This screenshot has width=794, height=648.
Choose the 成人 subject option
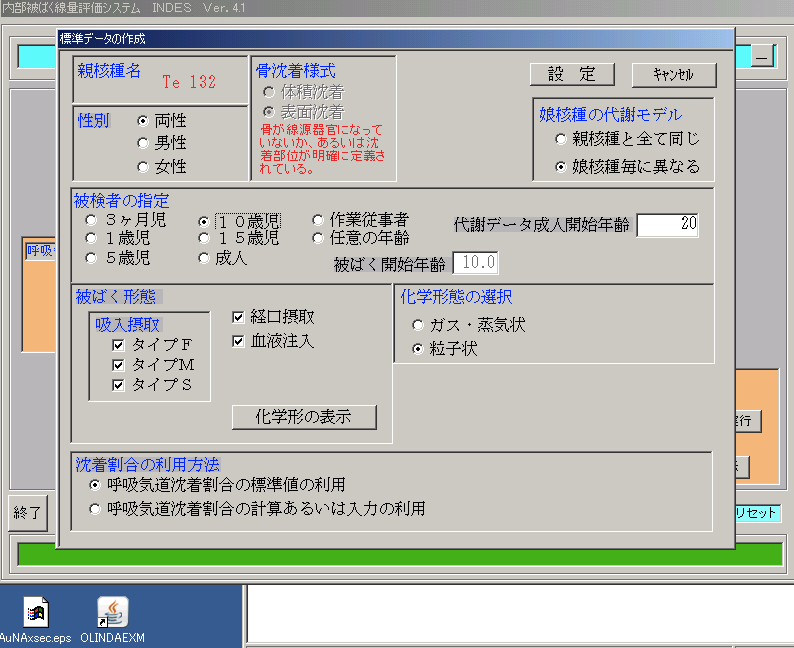tap(205, 258)
